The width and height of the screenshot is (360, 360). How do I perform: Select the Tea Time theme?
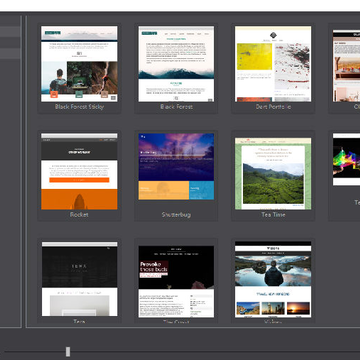point(273,174)
